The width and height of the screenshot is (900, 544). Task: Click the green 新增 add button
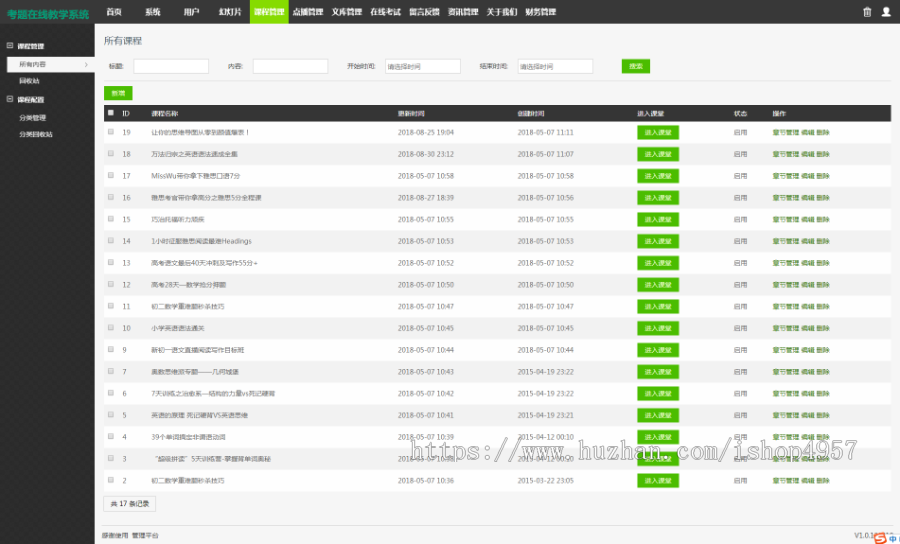pos(118,92)
